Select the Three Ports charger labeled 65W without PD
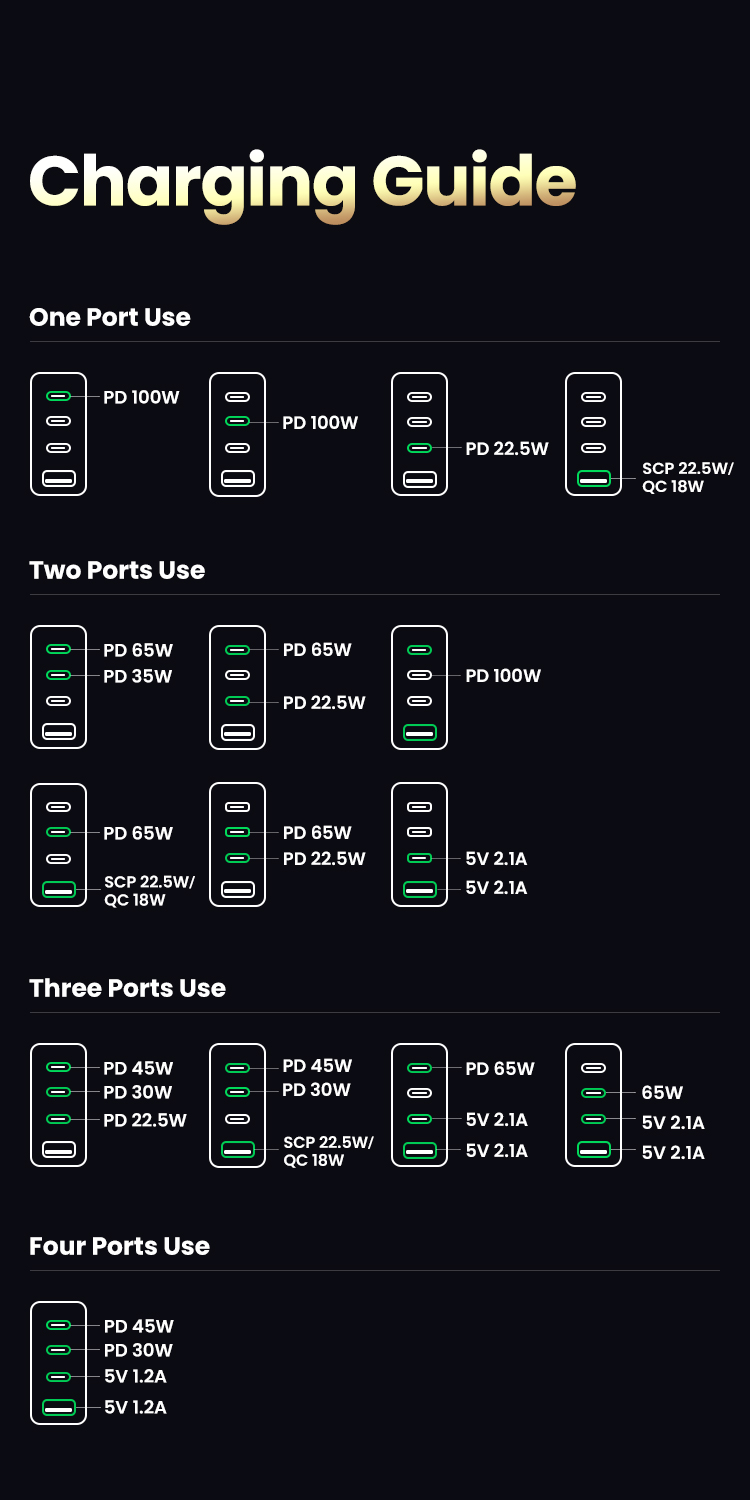 (593, 1105)
